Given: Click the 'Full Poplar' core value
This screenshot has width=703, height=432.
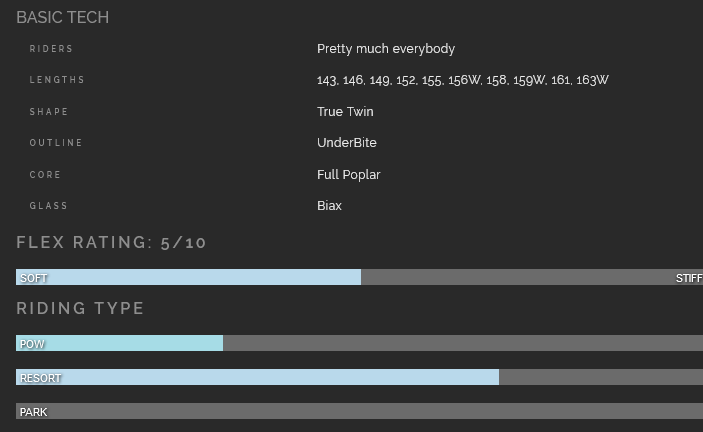Looking at the screenshot, I should coord(349,175).
